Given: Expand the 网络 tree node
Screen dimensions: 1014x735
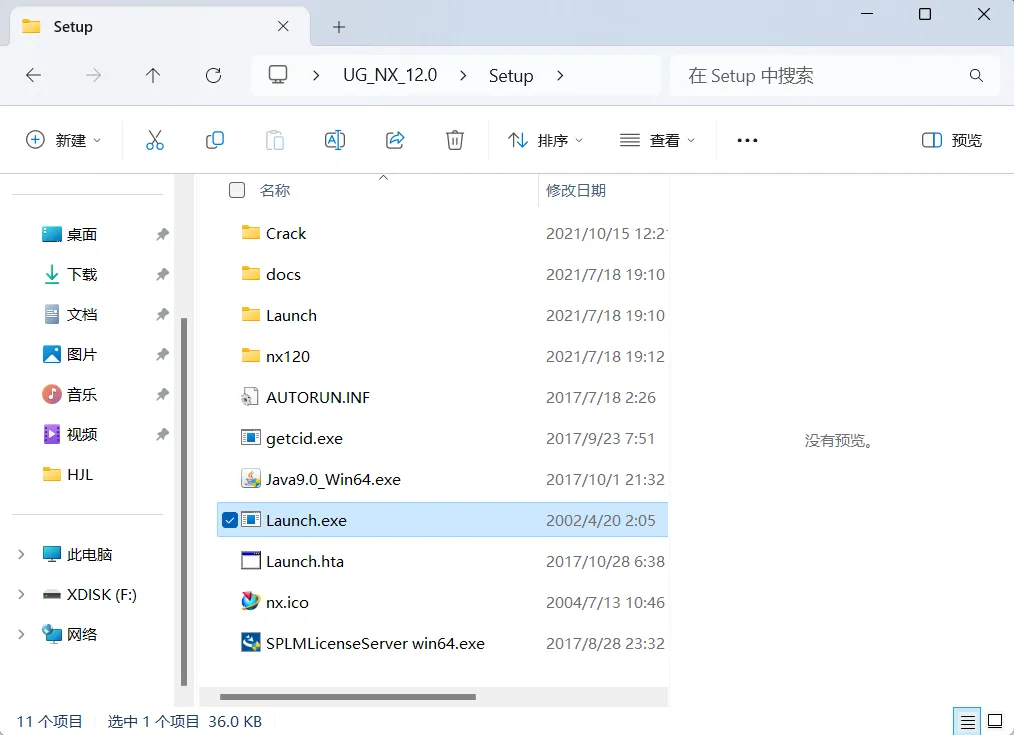Looking at the screenshot, I should (21, 634).
